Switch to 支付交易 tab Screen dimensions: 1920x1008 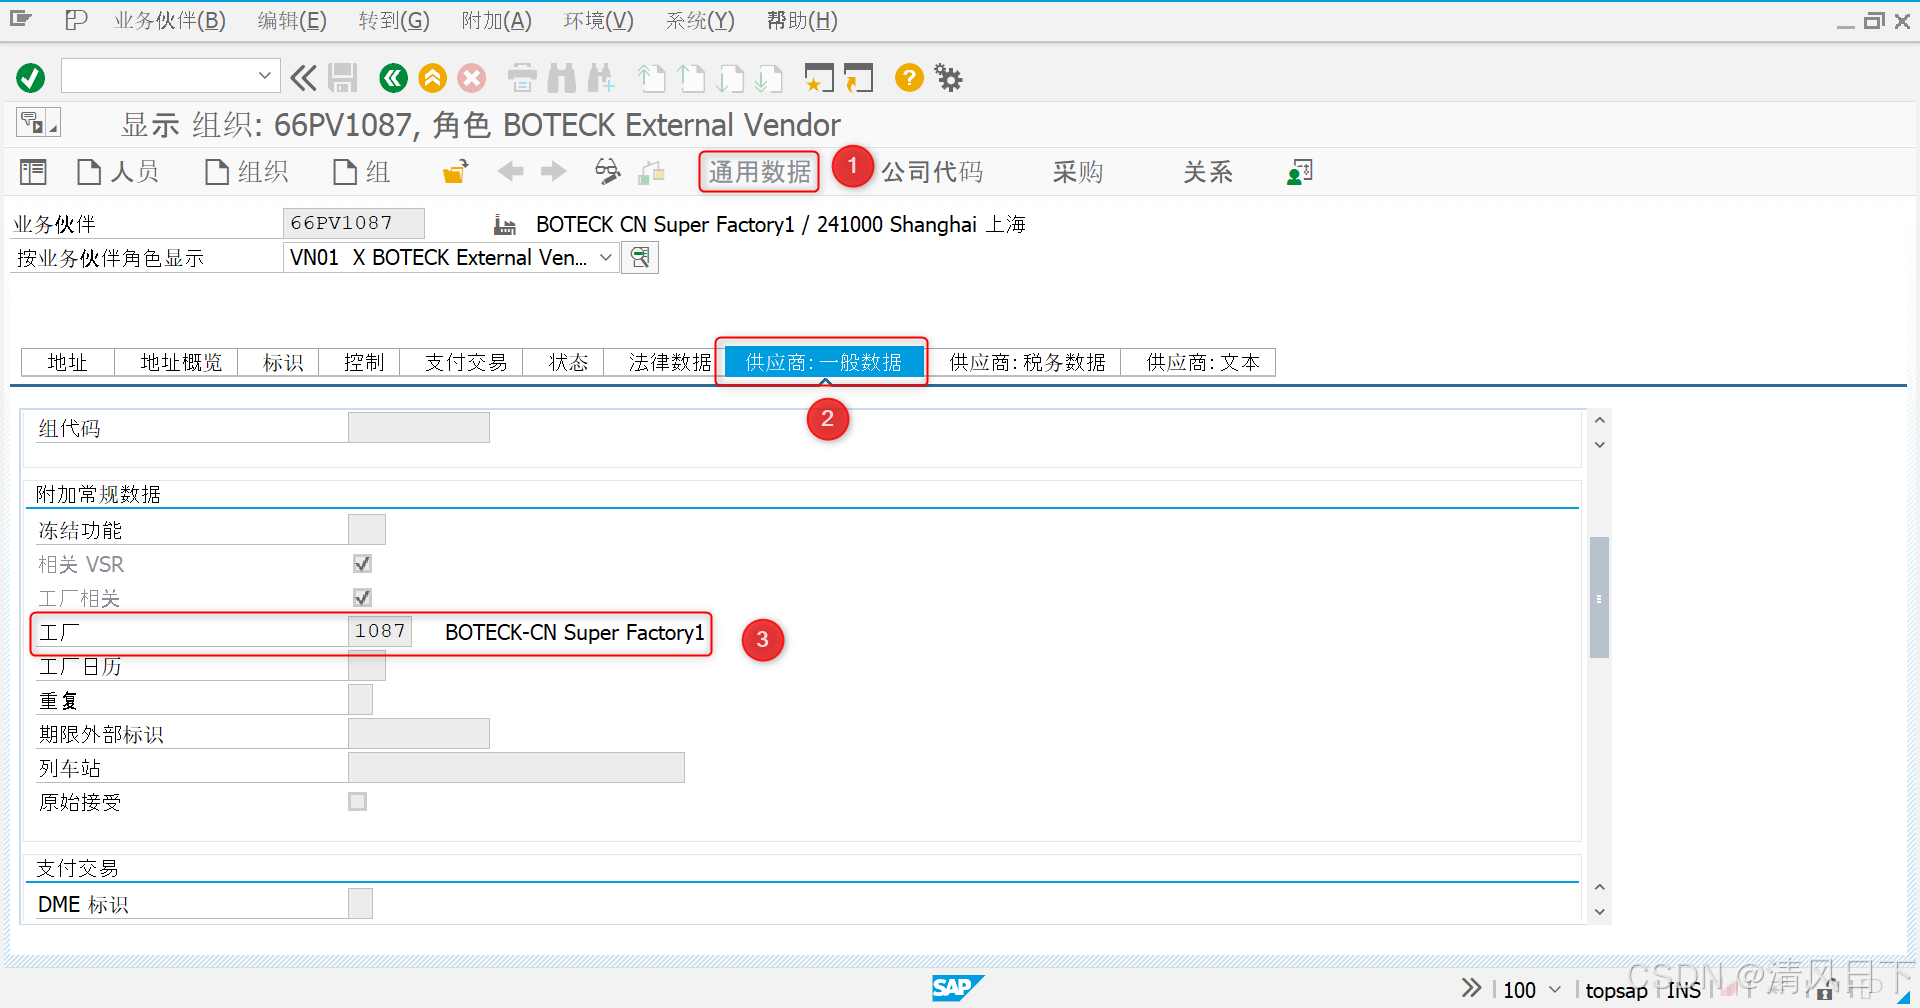(466, 362)
